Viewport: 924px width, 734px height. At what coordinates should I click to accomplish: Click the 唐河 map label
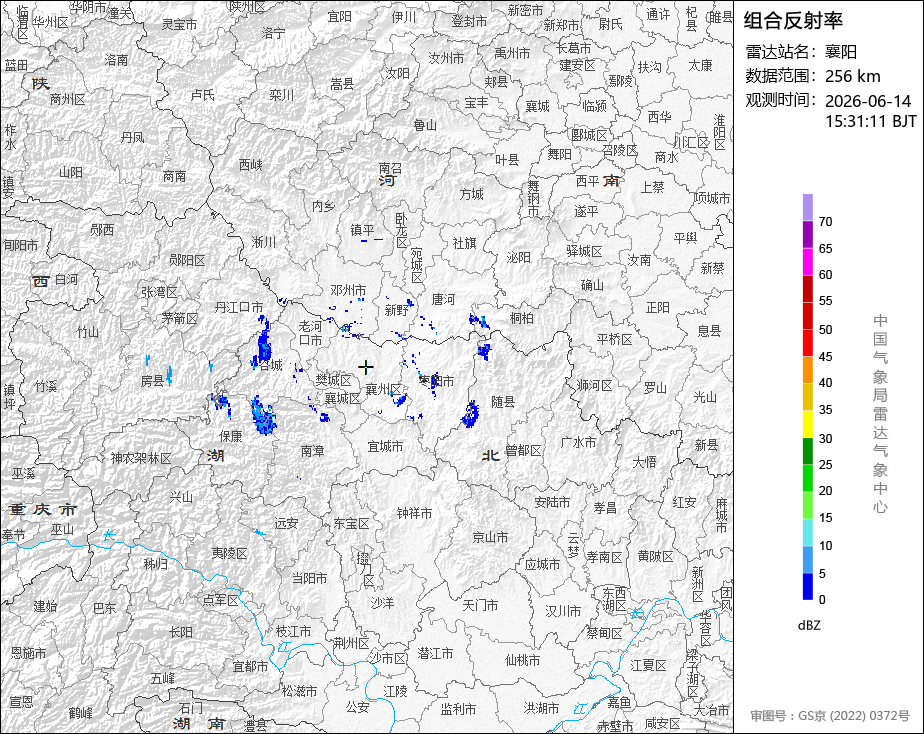tap(443, 299)
